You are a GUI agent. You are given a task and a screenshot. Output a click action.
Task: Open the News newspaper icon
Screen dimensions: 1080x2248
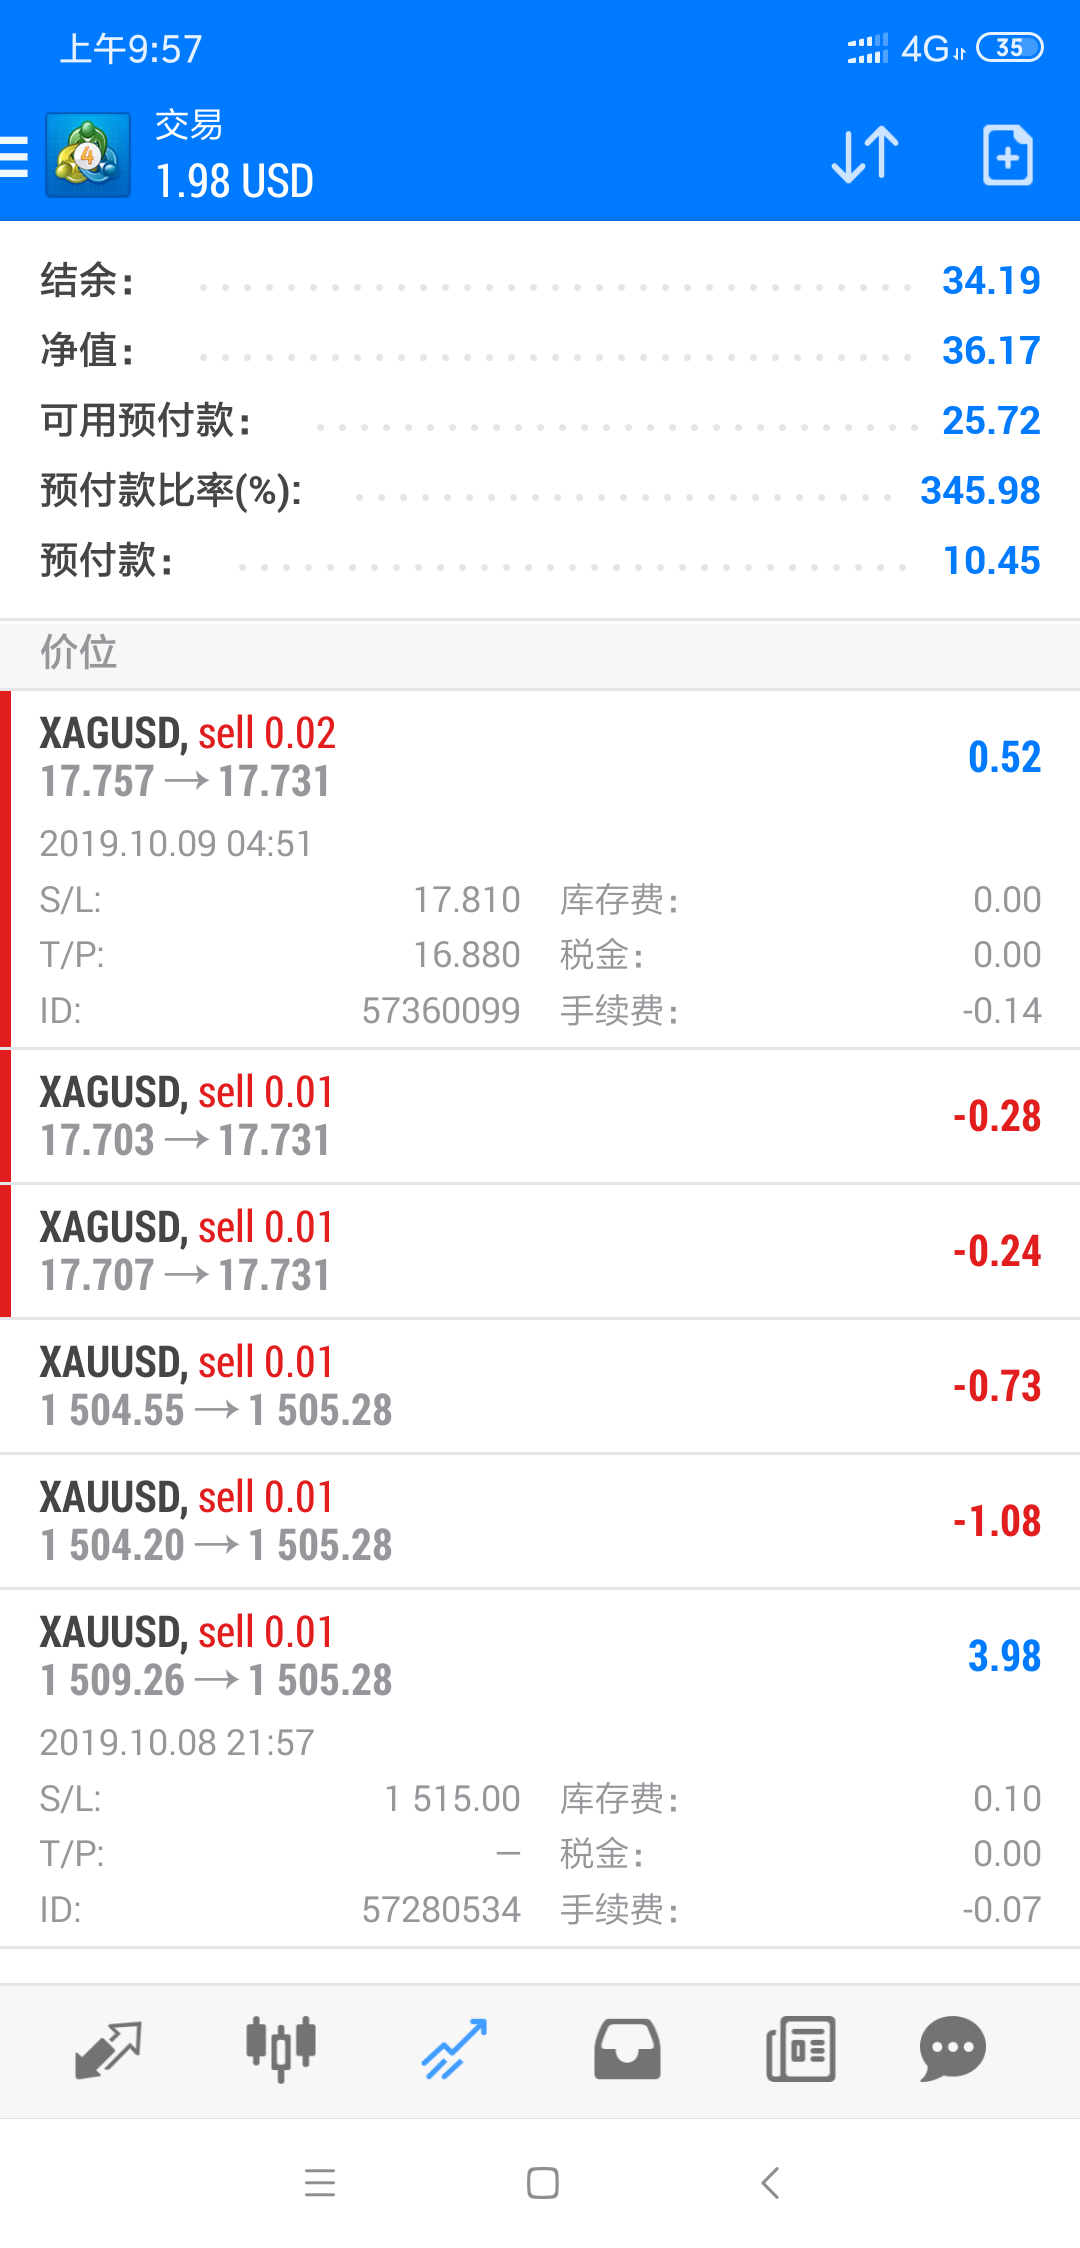point(800,2049)
